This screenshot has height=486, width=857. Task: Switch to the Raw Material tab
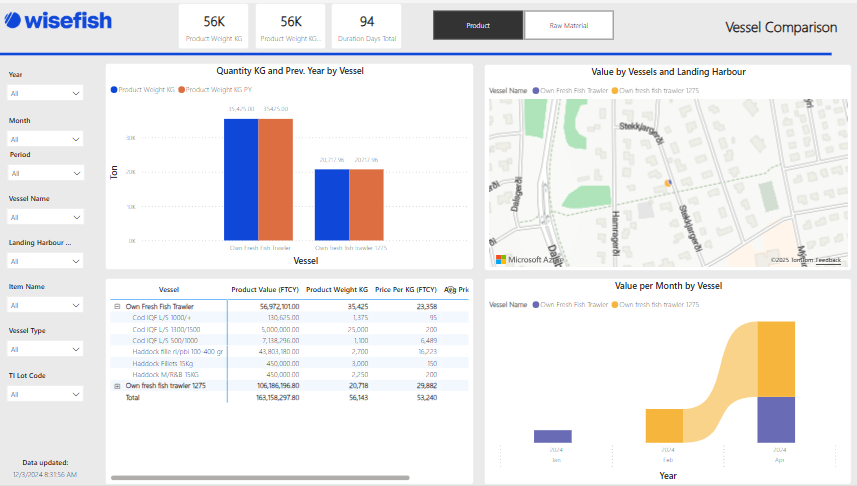[569, 25]
